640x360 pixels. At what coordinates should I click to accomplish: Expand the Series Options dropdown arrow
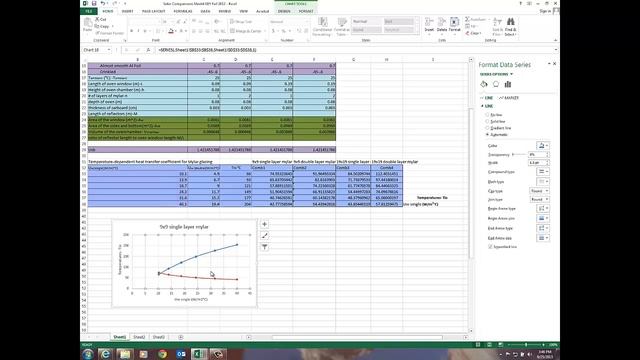tap(511, 74)
